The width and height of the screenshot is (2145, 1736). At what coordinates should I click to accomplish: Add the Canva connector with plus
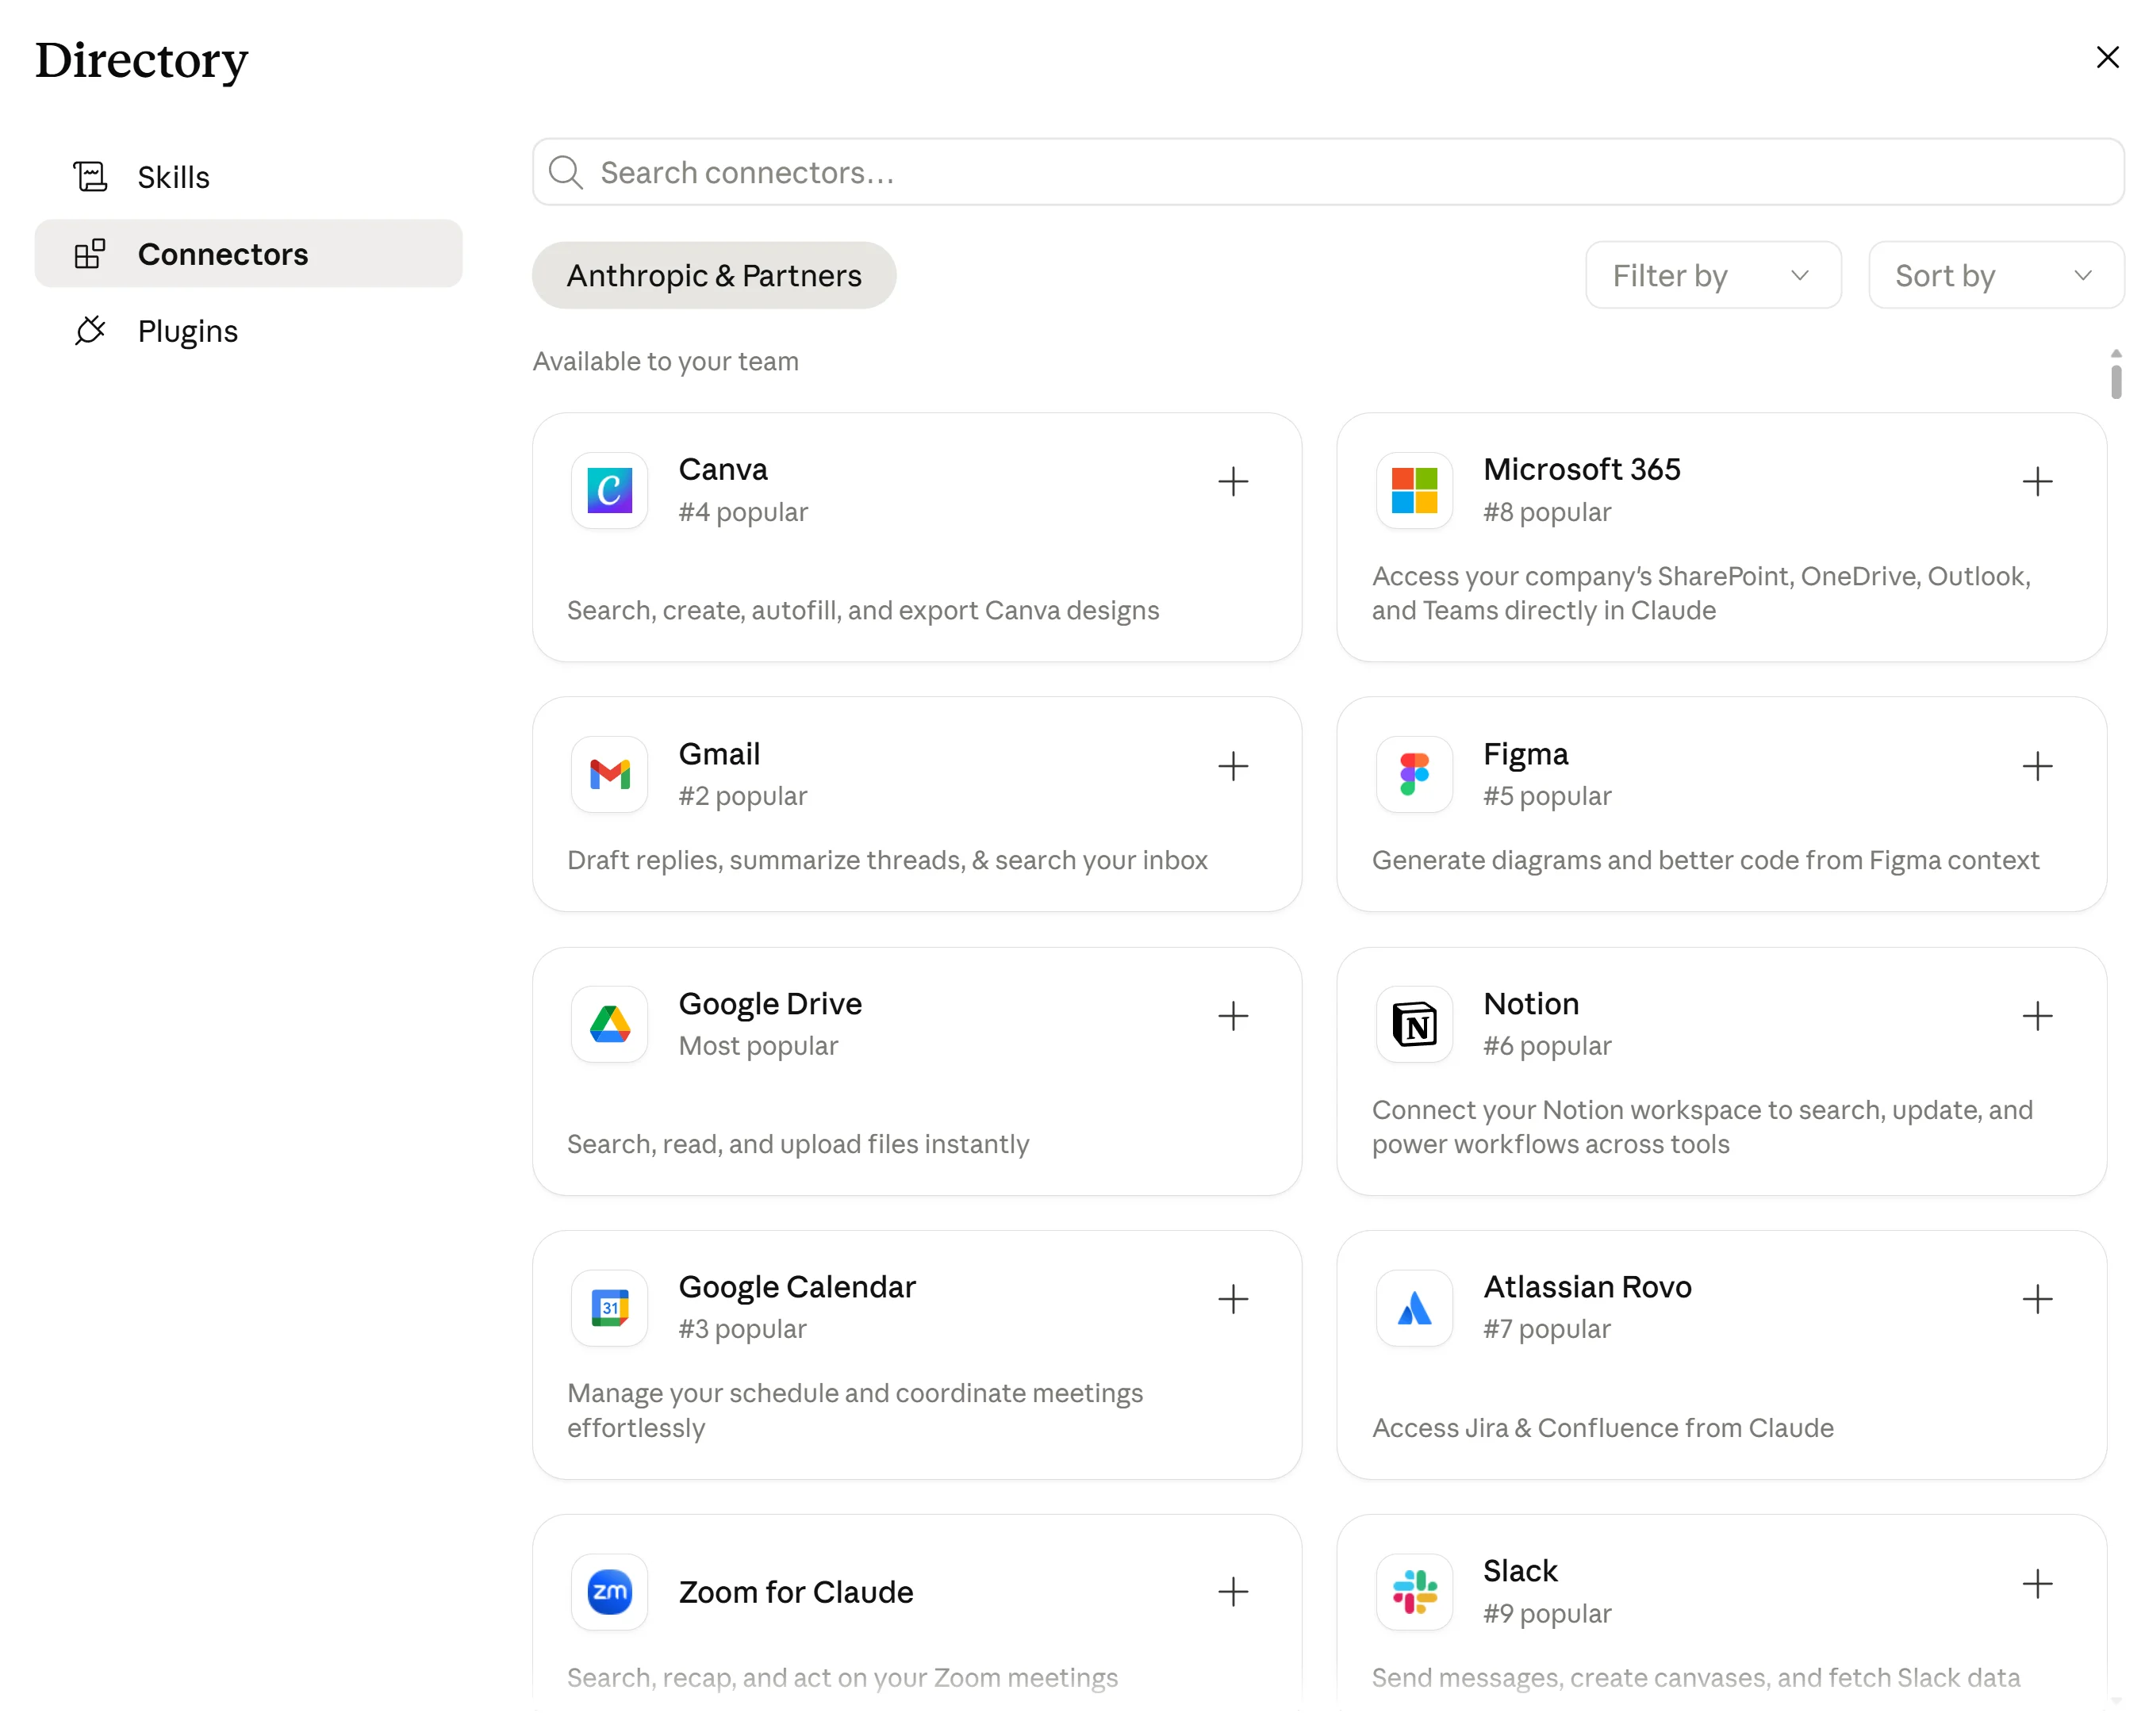click(x=1233, y=482)
